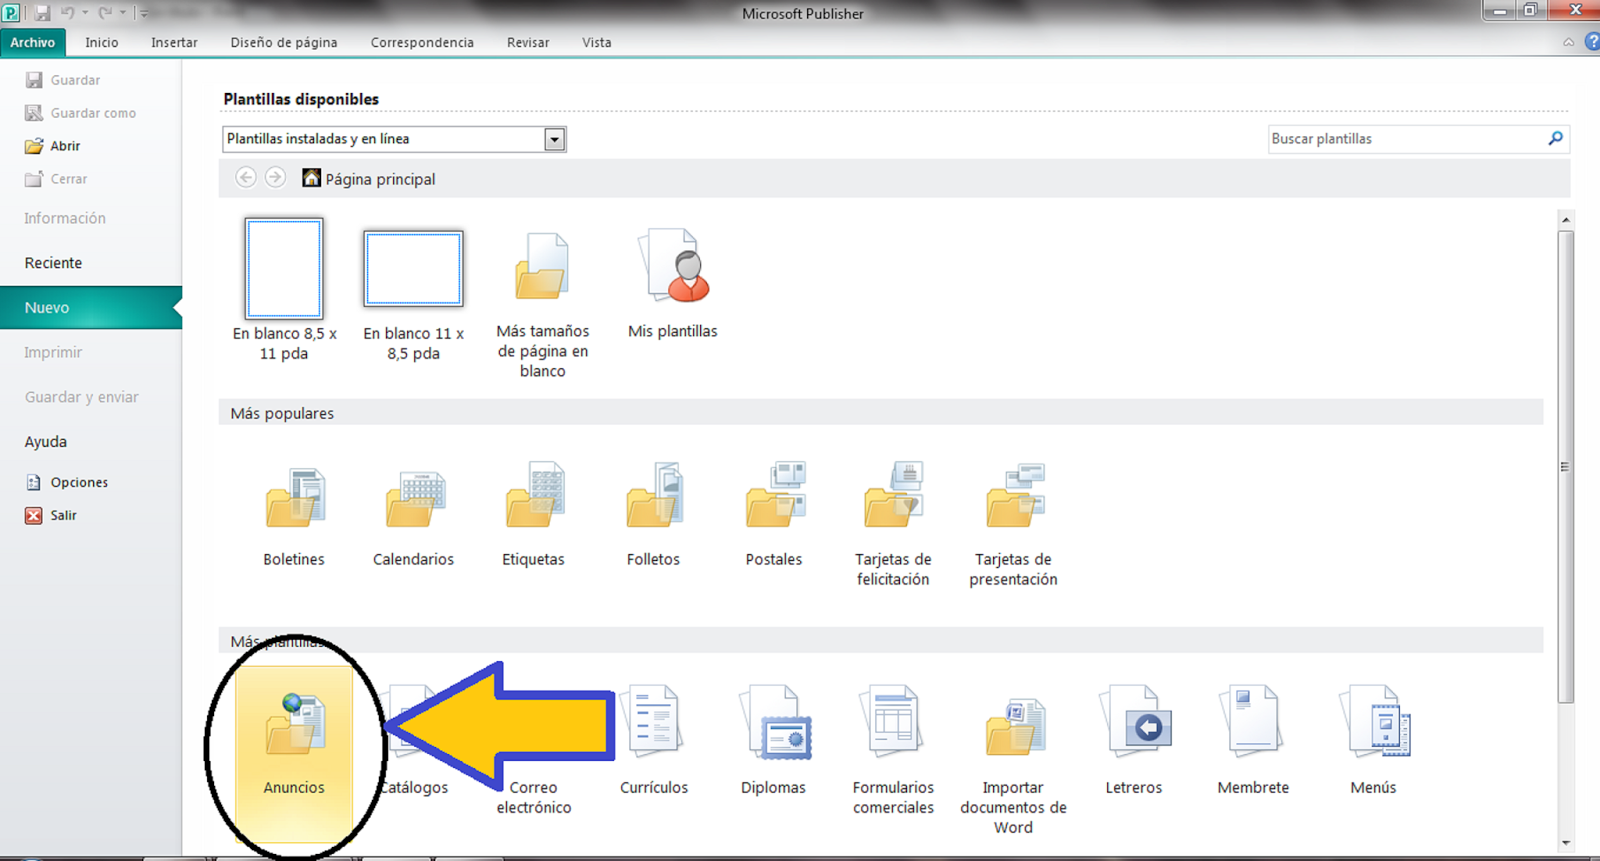Open Mis plantillas folder
This screenshot has height=861, width=1600.
(673, 285)
